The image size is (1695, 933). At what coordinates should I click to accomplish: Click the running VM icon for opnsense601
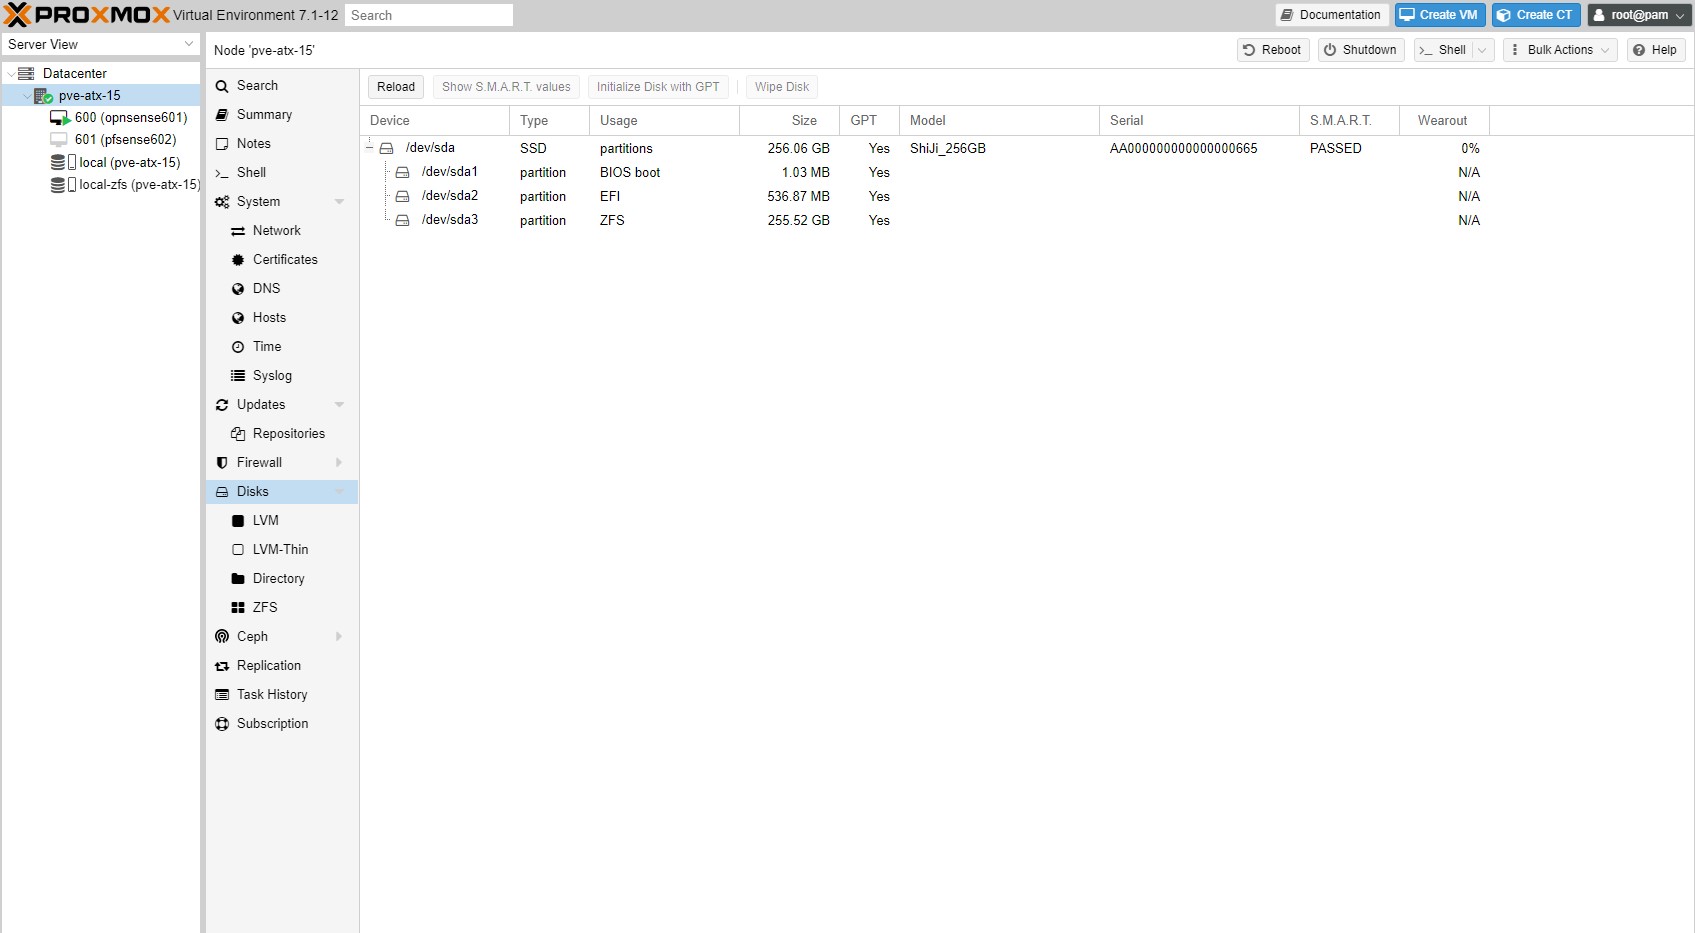coord(60,118)
